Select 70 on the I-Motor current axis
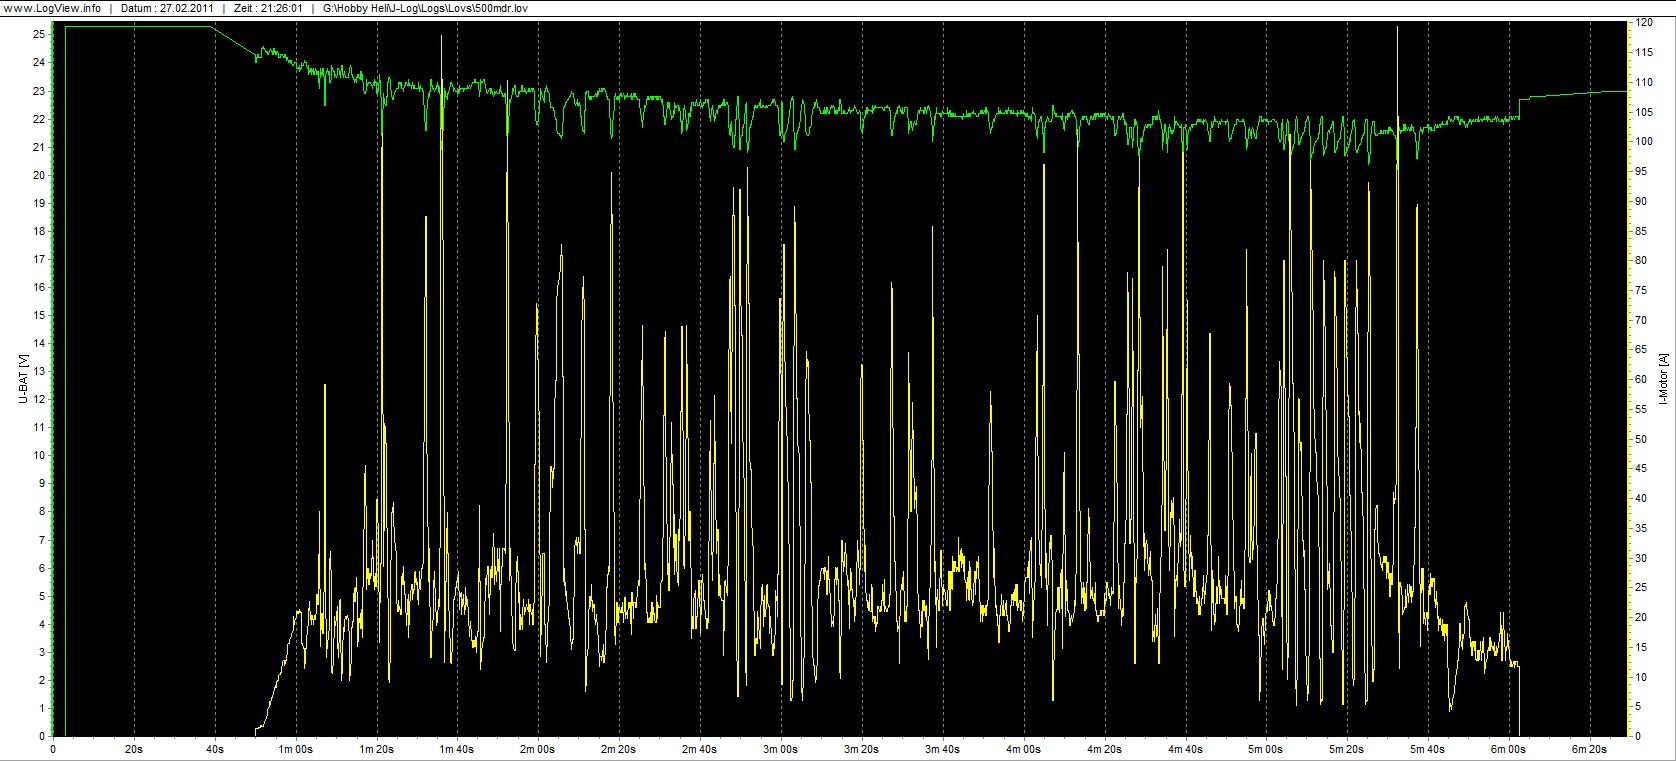 pos(1641,320)
